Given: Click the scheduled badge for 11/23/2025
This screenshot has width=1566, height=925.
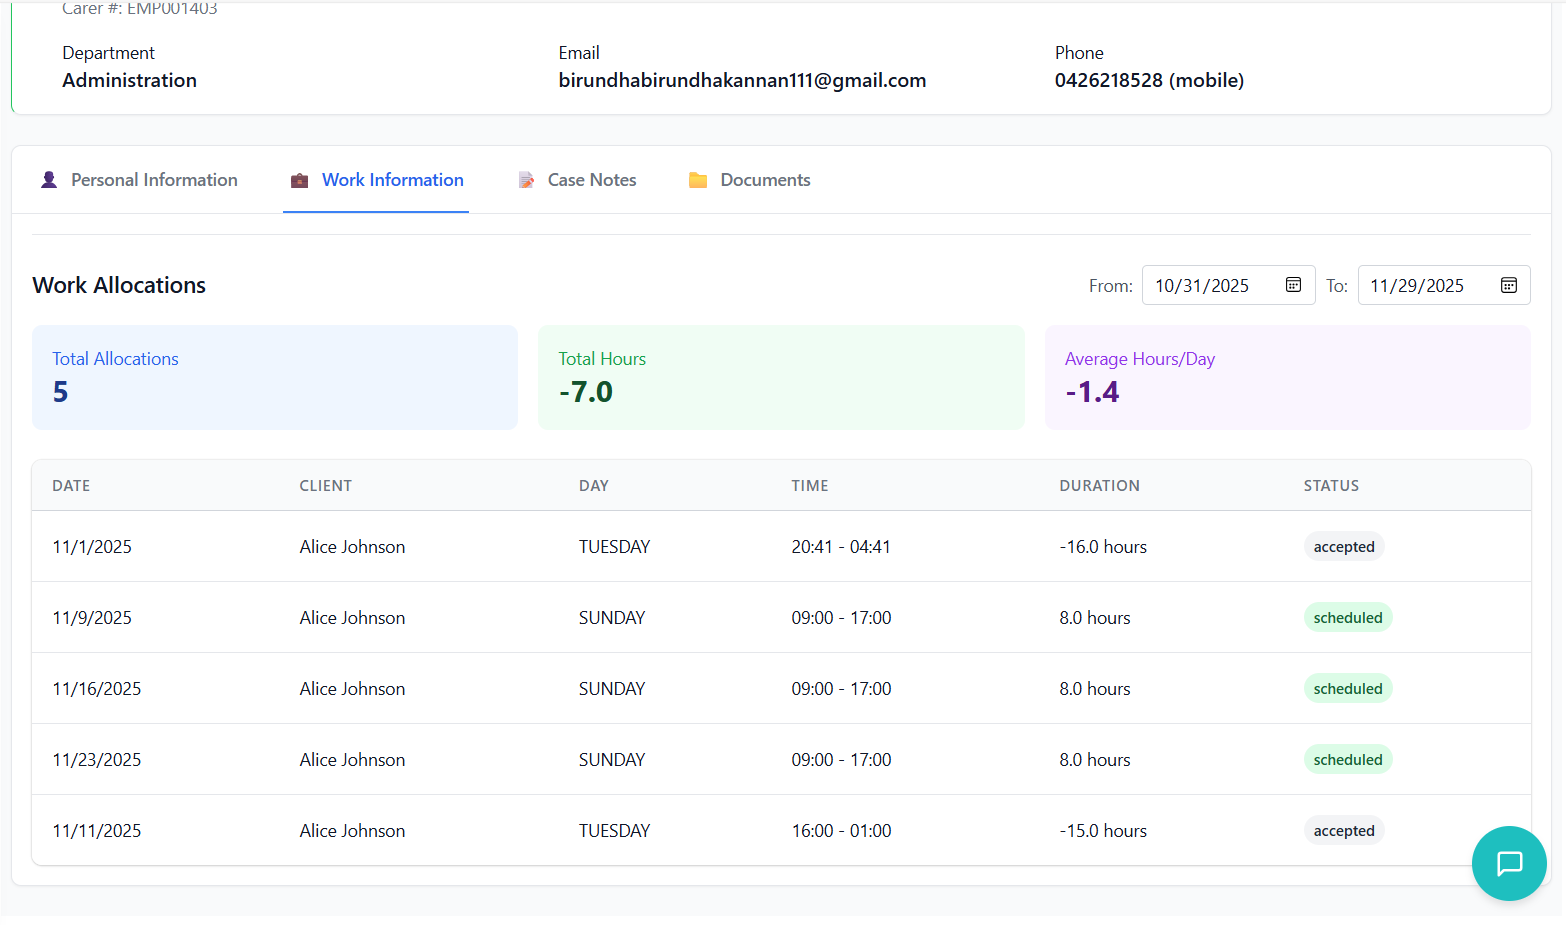Looking at the screenshot, I should coord(1347,760).
